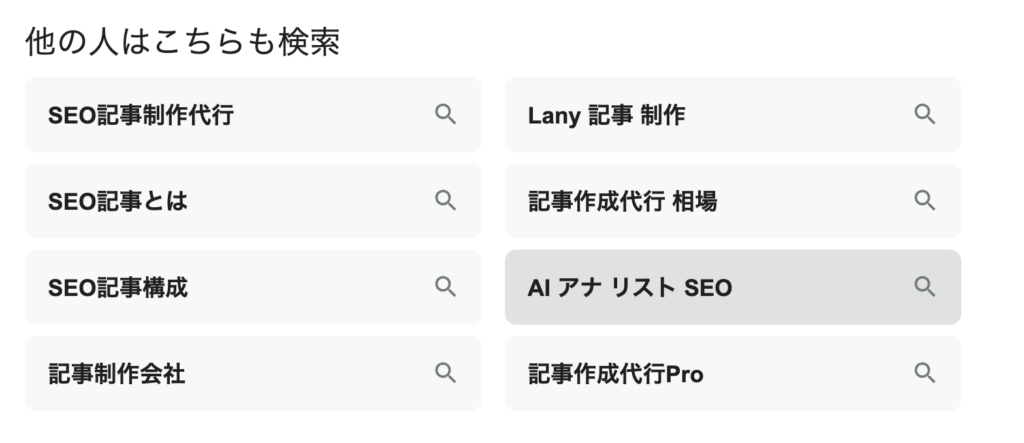Viewport: 1024px width, 443px height.
Task: Click the 他の人はこちらも検索 heading
Action: coord(181,42)
